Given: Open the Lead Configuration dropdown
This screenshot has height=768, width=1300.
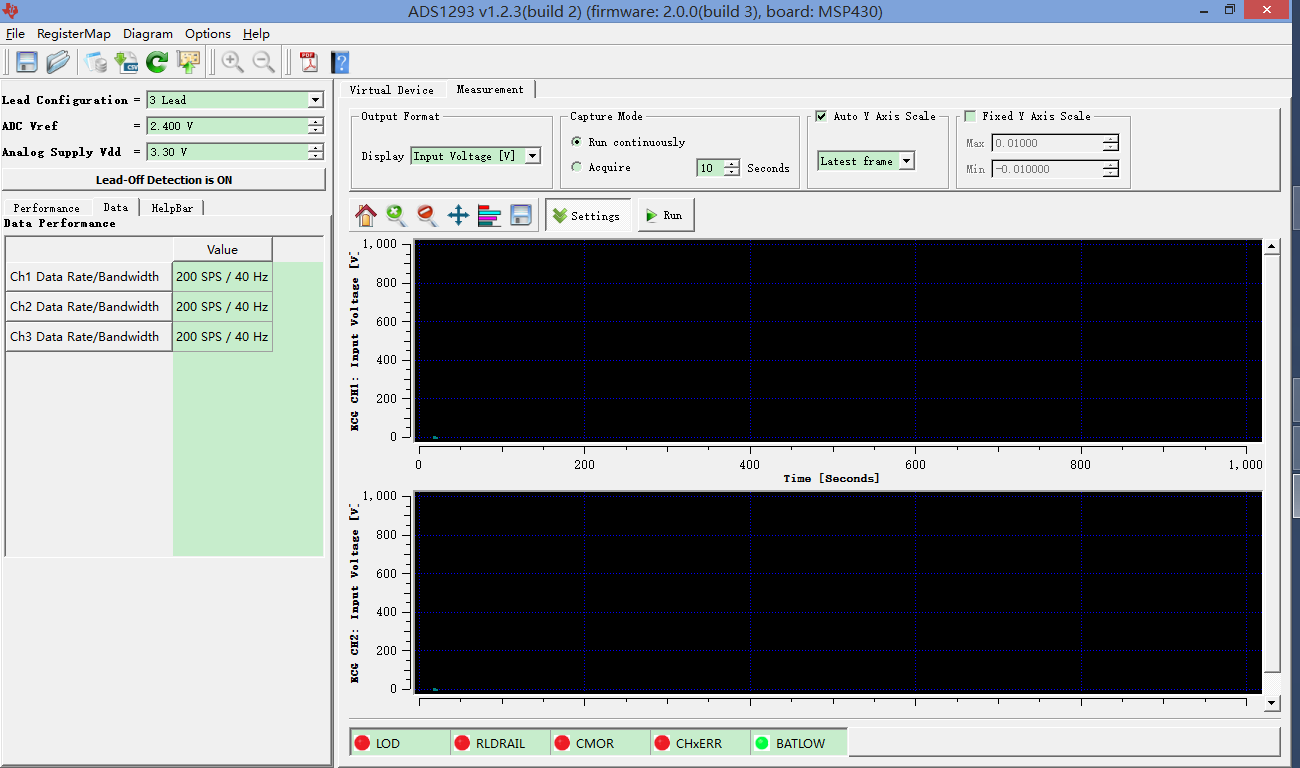Looking at the screenshot, I should click(x=315, y=100).
